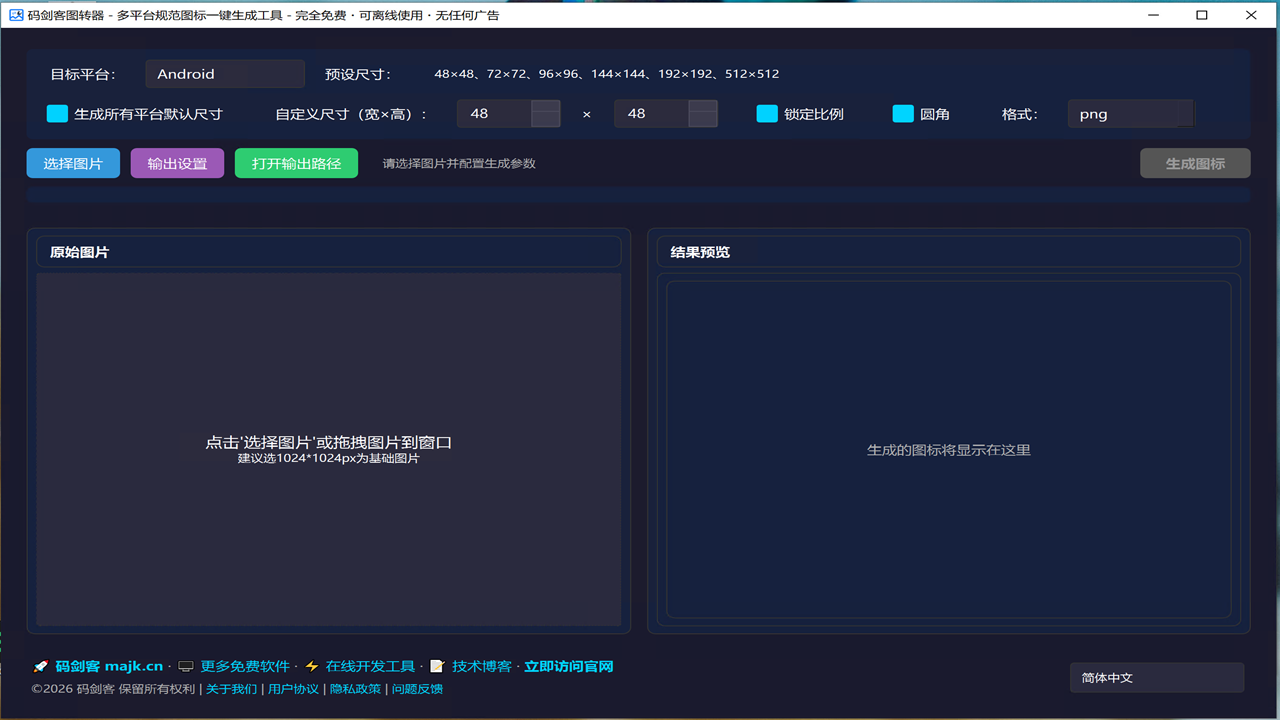Viewport: 1280px width, 720px height.
Task: Open the 在线开发工具 link
Action: click(x=370, y=667)
